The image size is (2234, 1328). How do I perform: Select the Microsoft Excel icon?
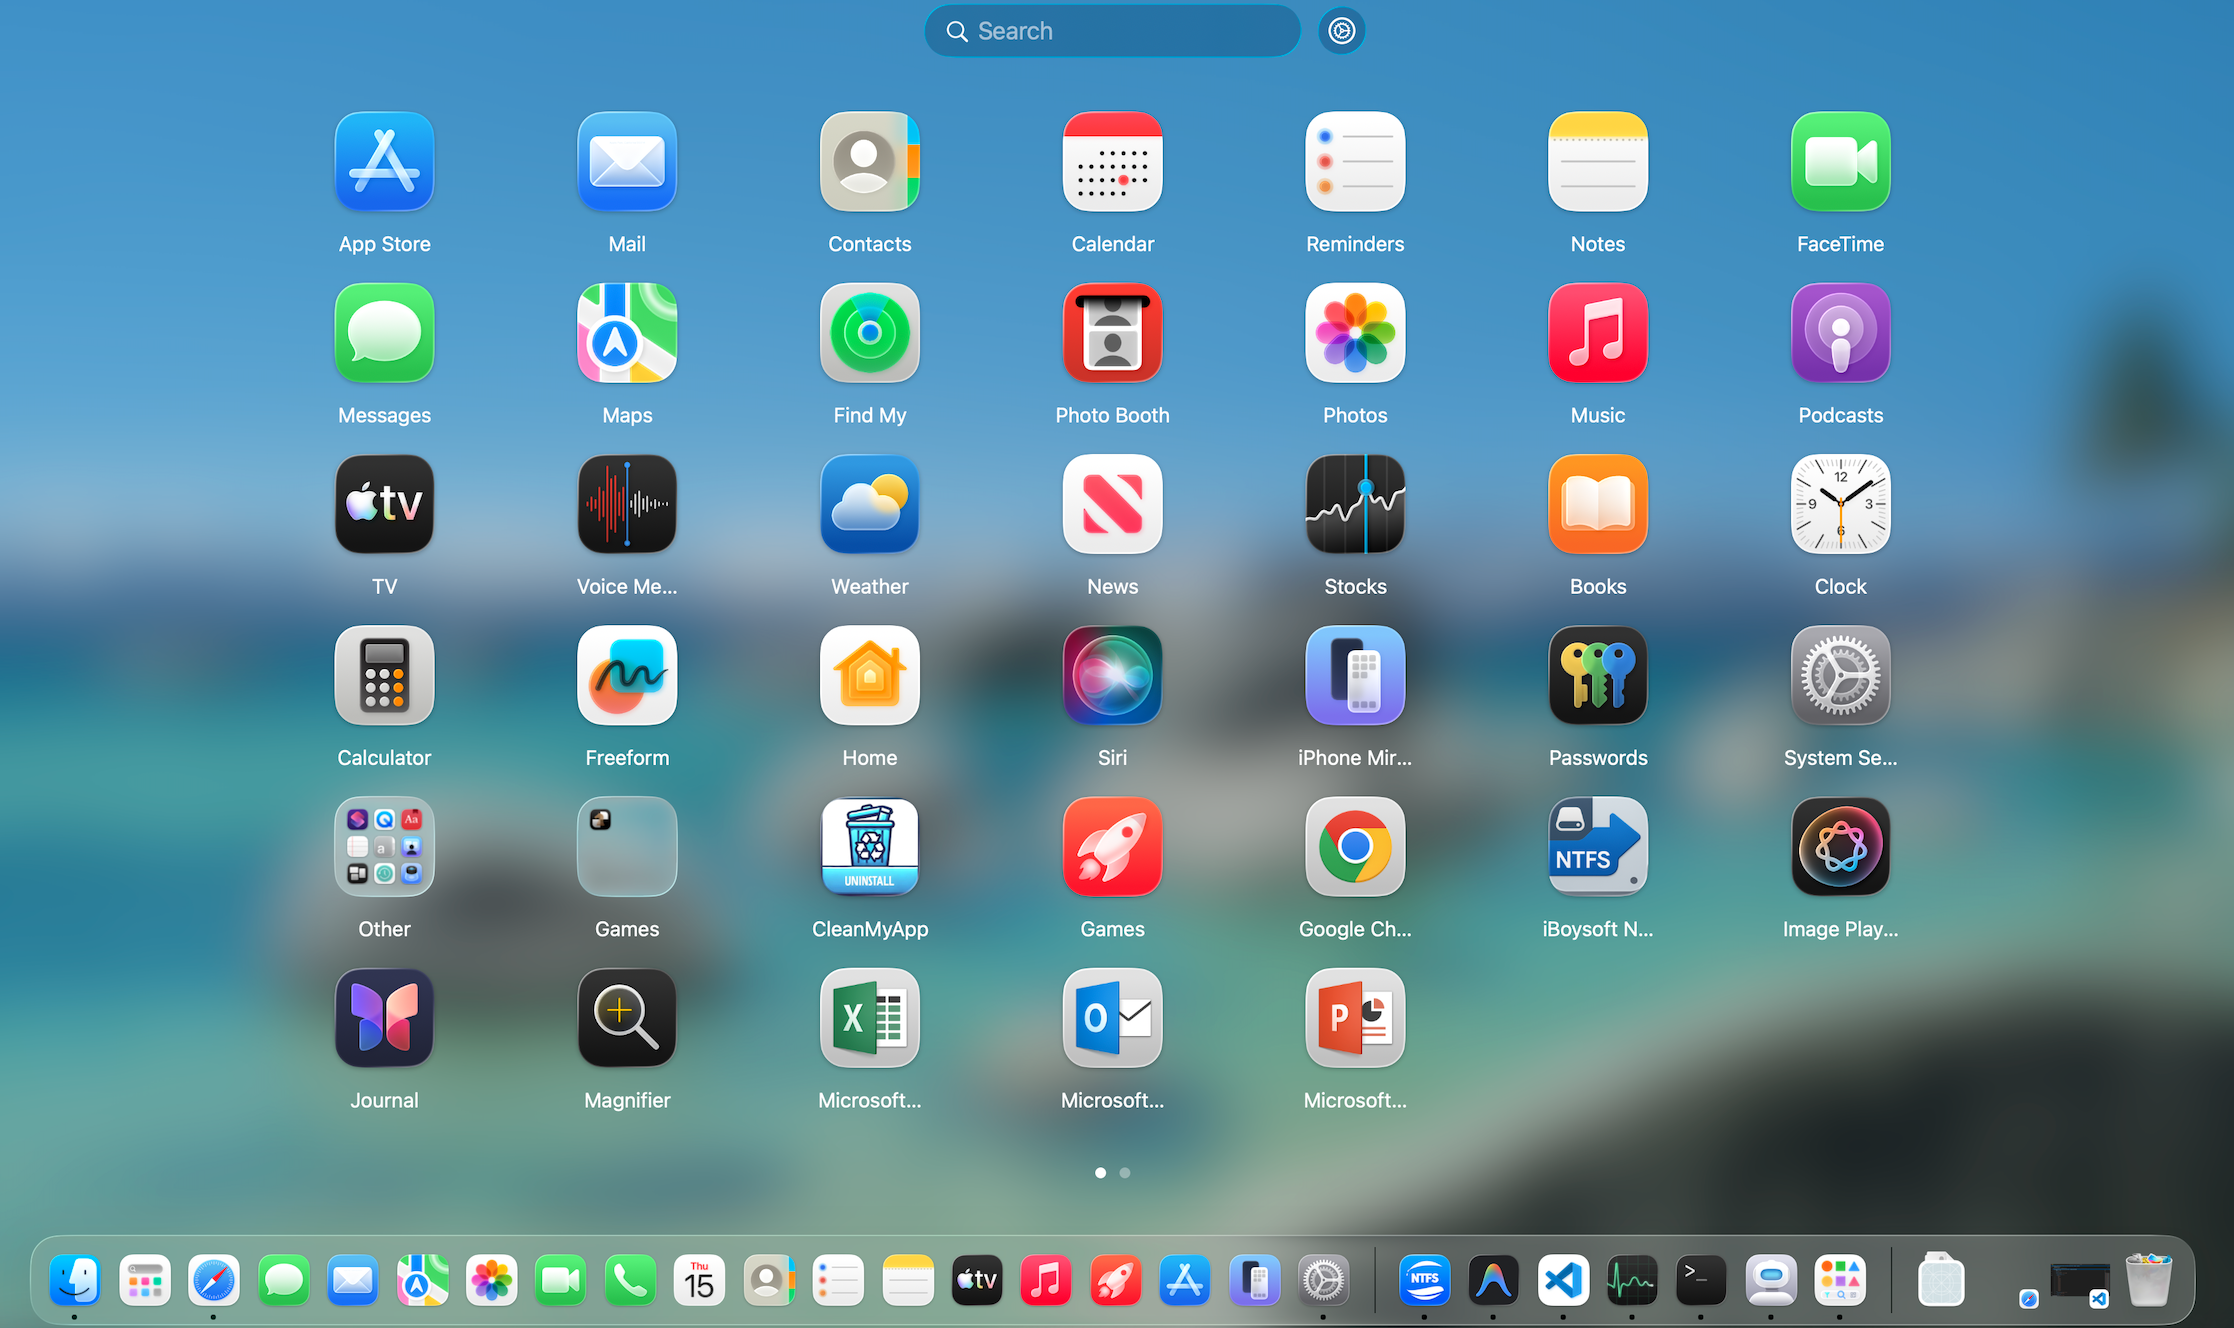tap(869, 1018)
